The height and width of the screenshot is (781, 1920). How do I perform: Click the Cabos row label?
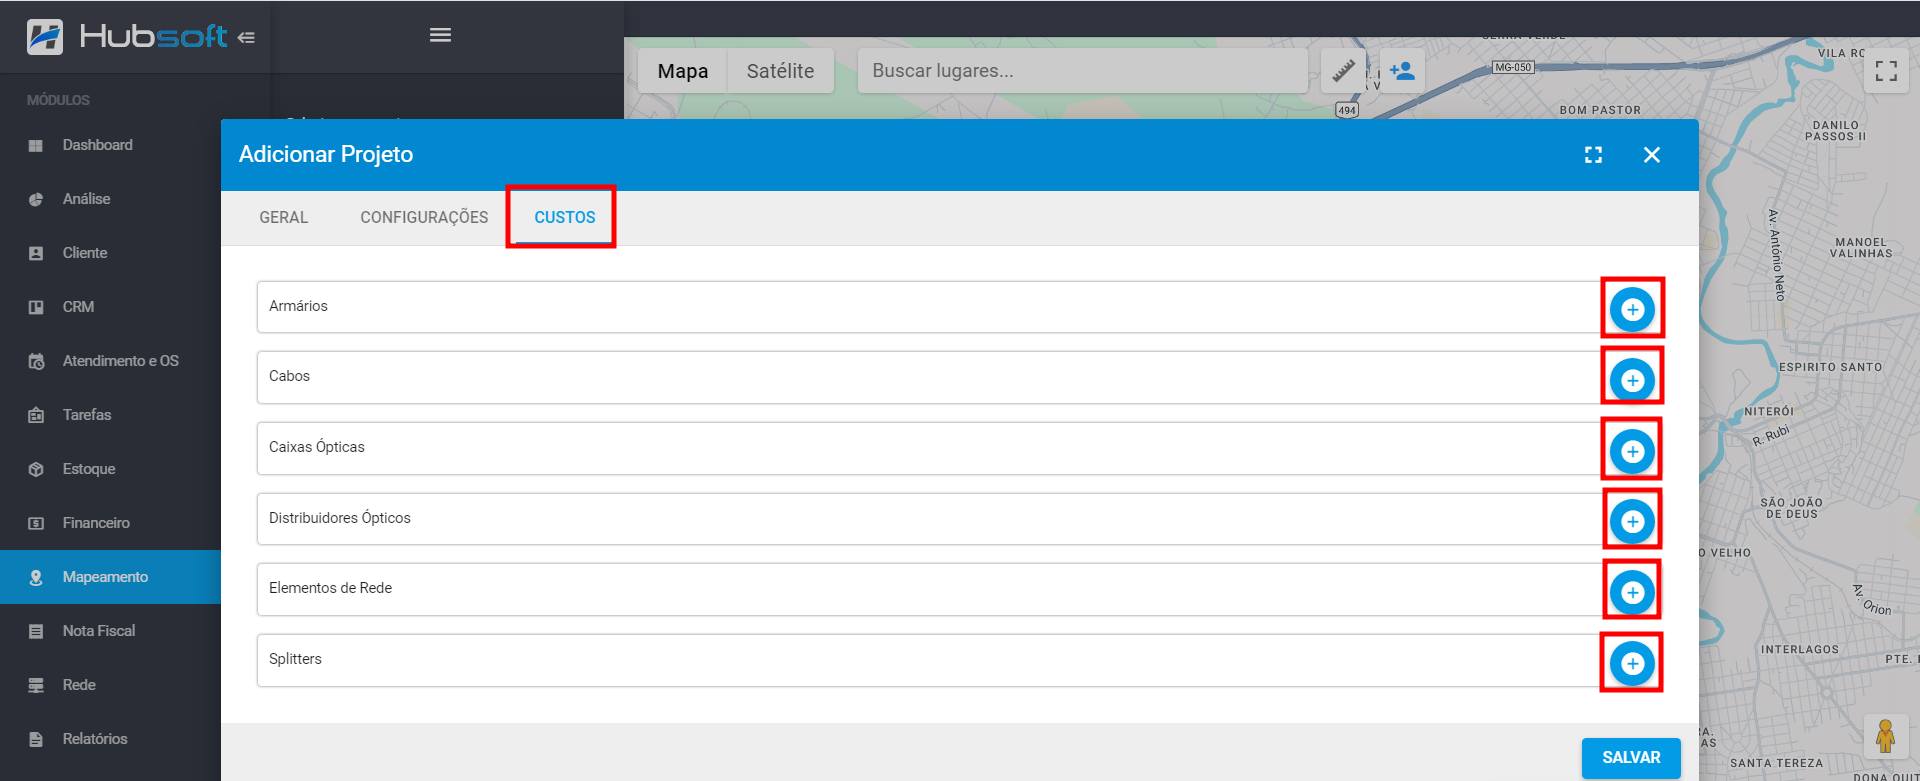(289, 376)
